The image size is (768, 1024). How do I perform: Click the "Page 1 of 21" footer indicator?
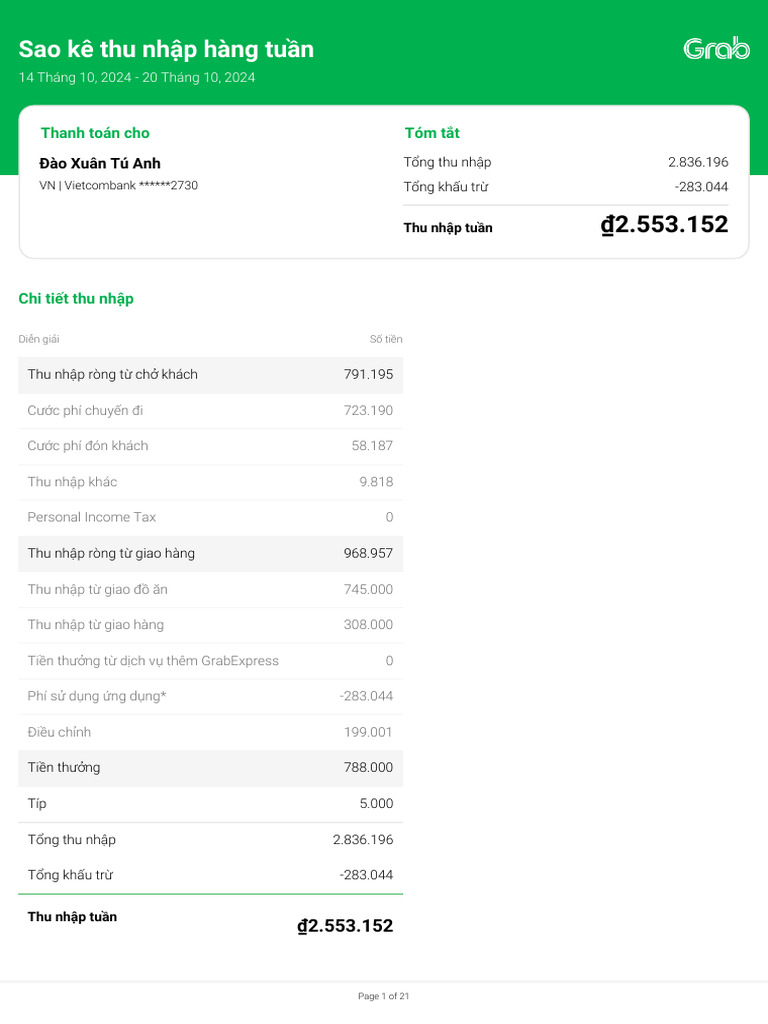click(x=384, y=996)
